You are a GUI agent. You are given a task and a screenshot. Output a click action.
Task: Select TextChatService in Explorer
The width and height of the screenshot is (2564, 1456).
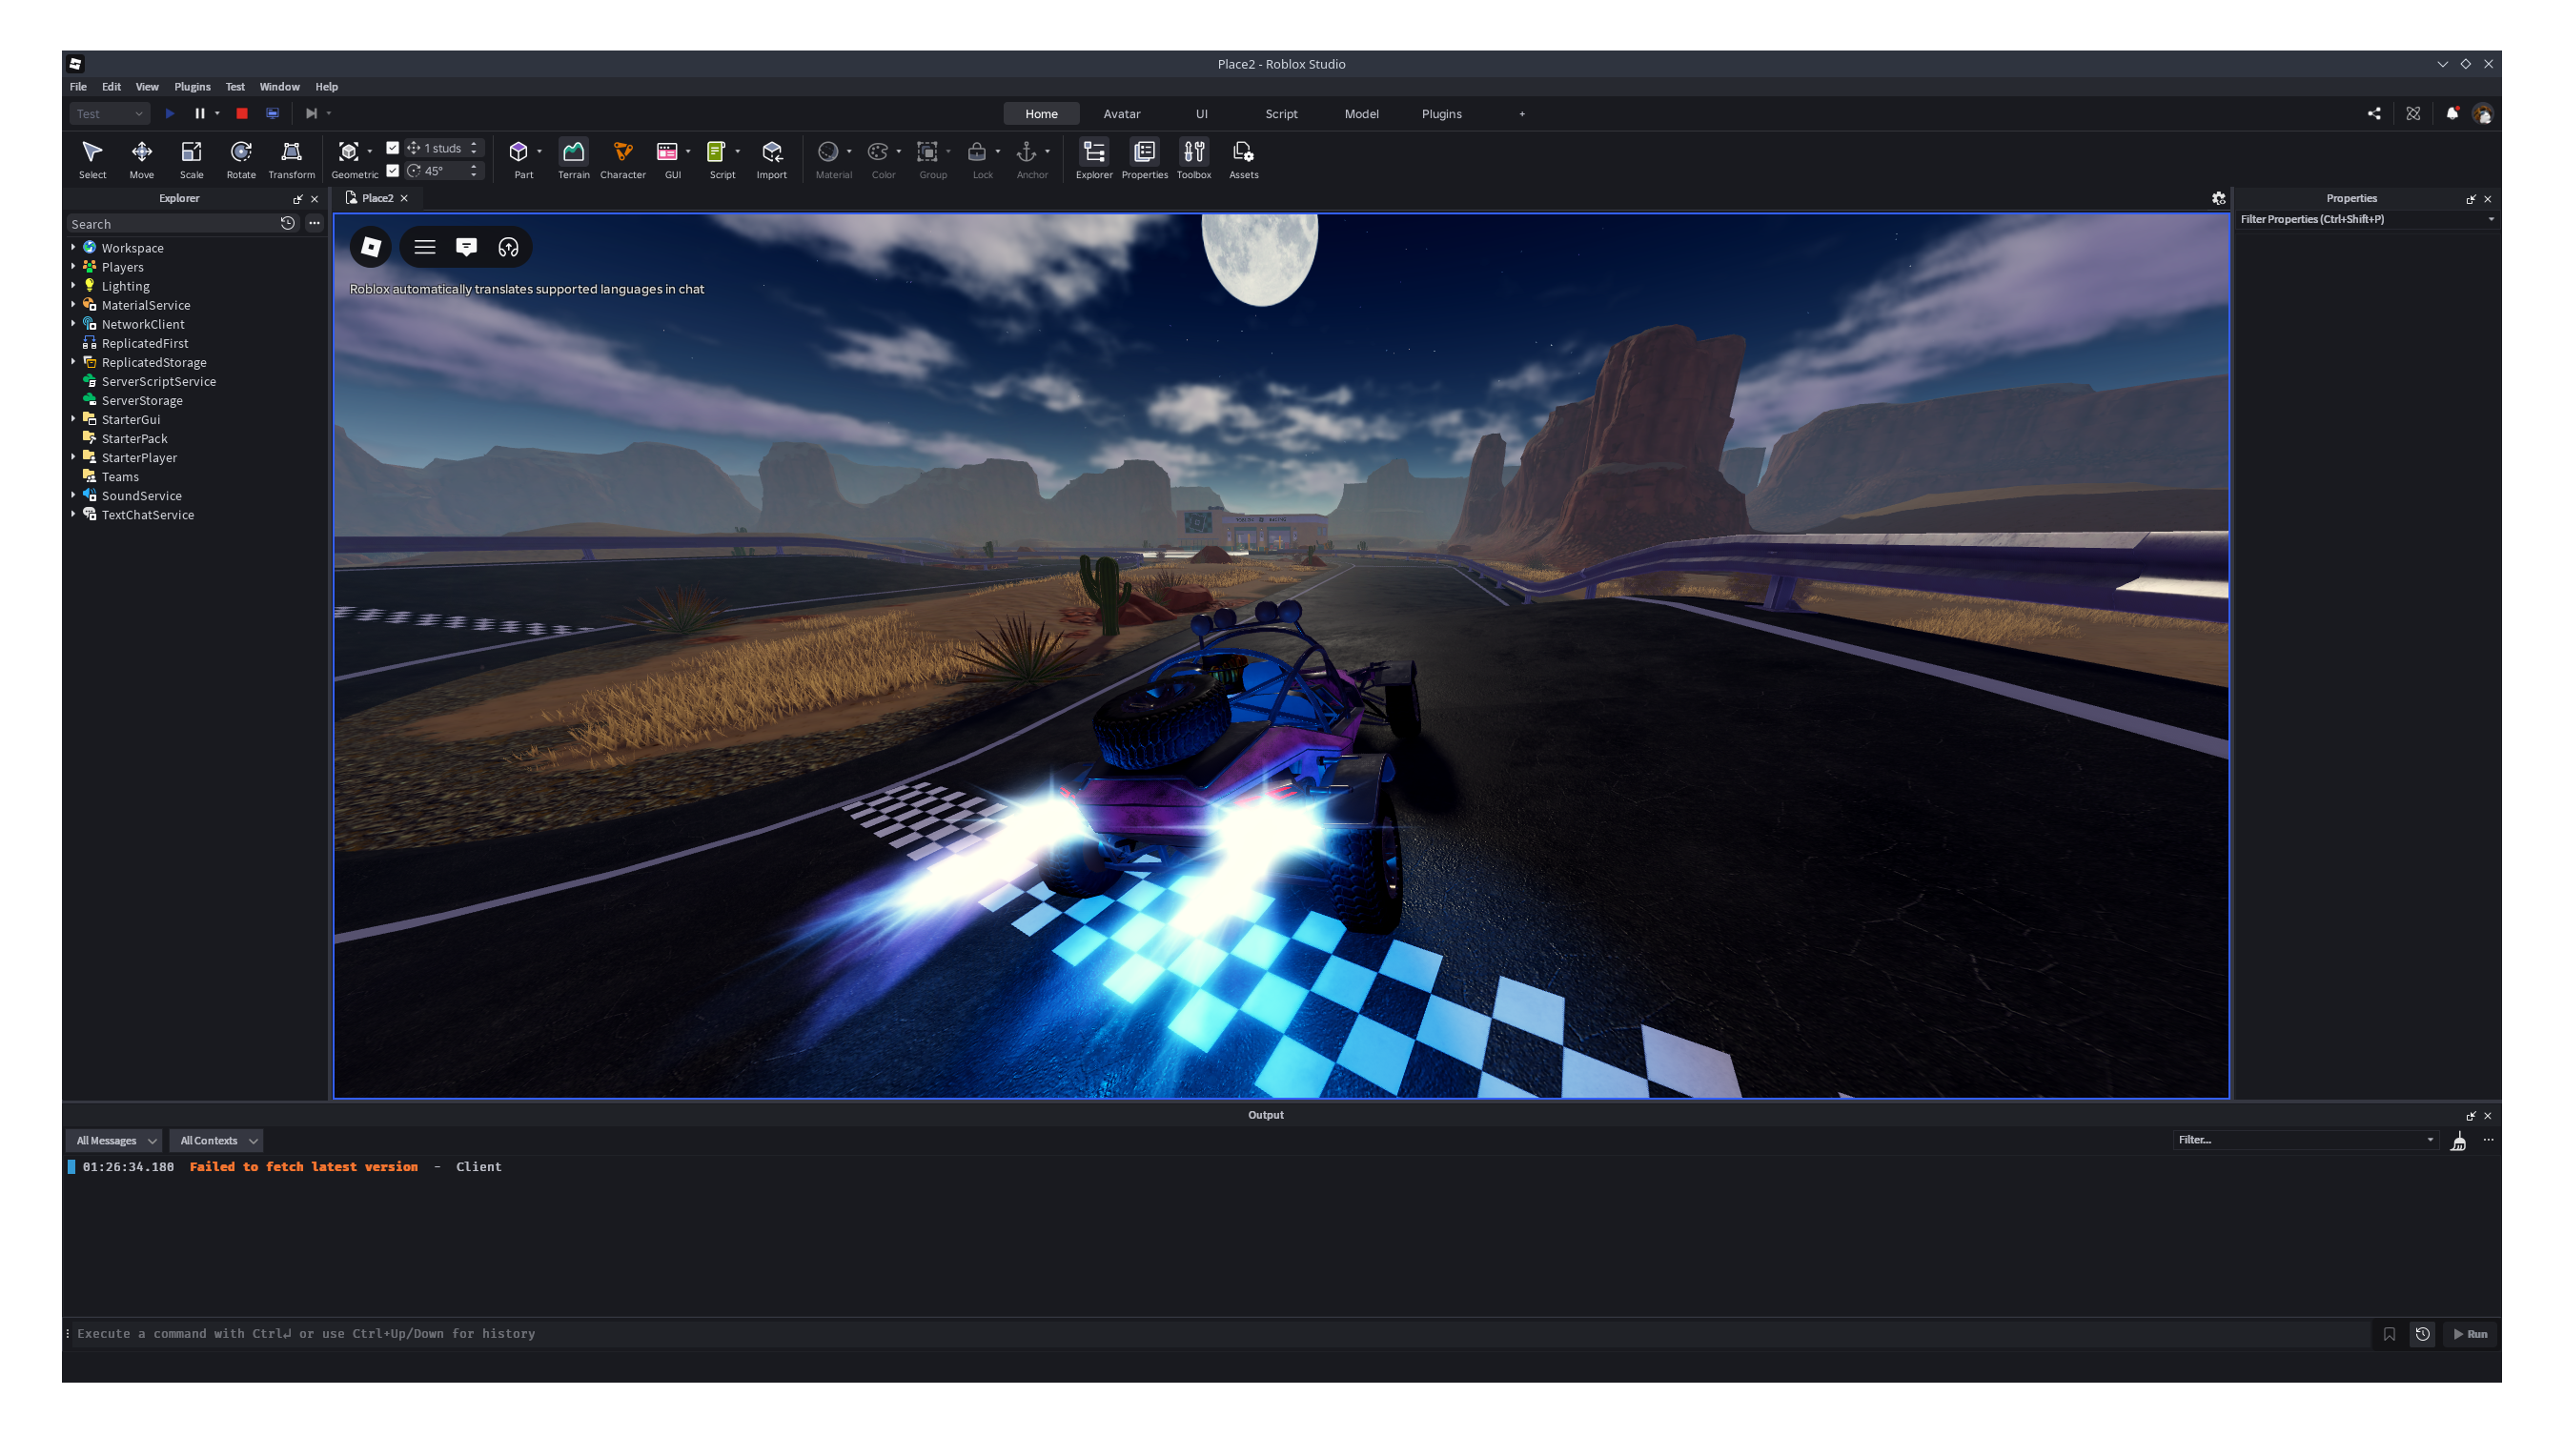[147, 514]
